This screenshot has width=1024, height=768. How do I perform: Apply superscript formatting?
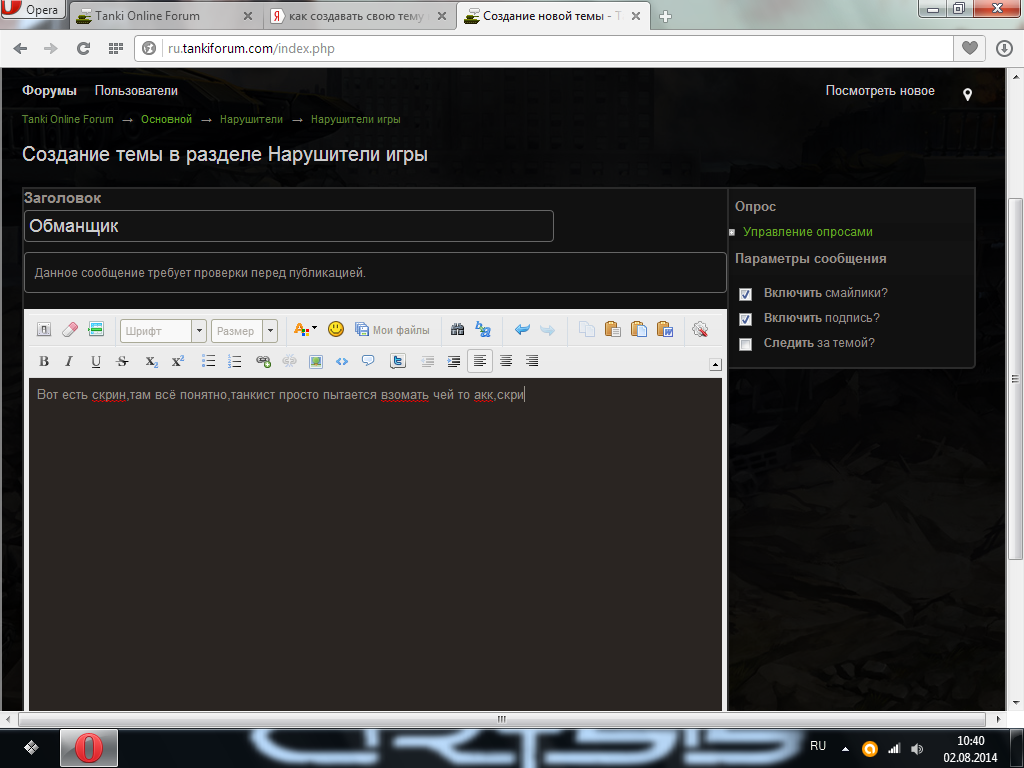tap(178, 361)
